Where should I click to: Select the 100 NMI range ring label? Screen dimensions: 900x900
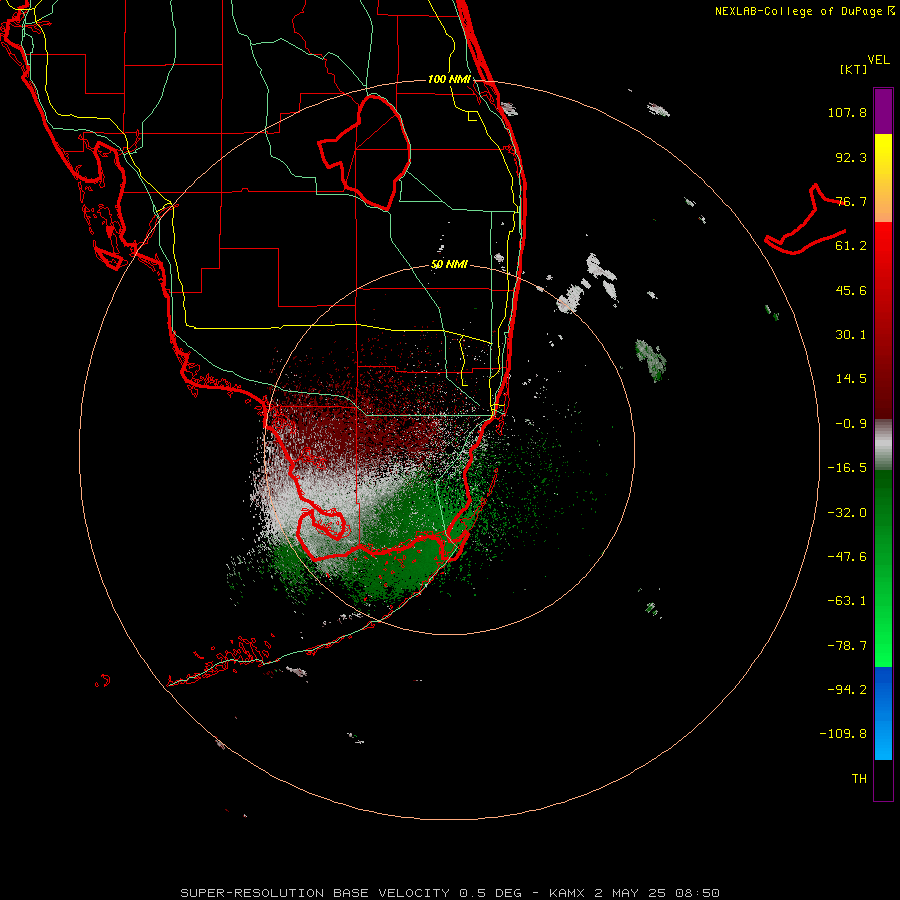click(x=449, y=79)
